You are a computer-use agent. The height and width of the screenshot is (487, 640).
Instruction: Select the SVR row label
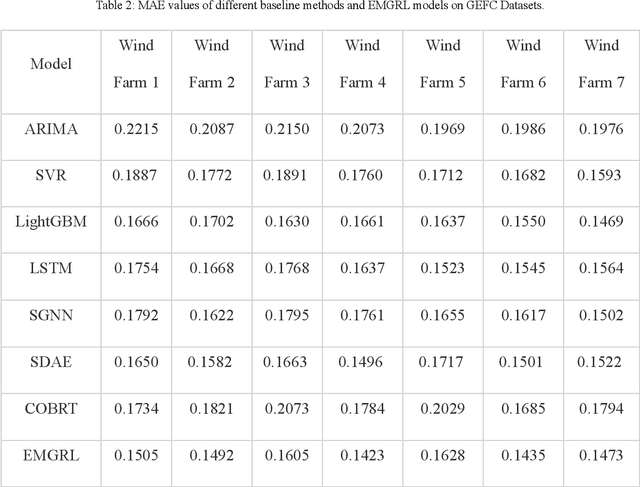(51, 175)
